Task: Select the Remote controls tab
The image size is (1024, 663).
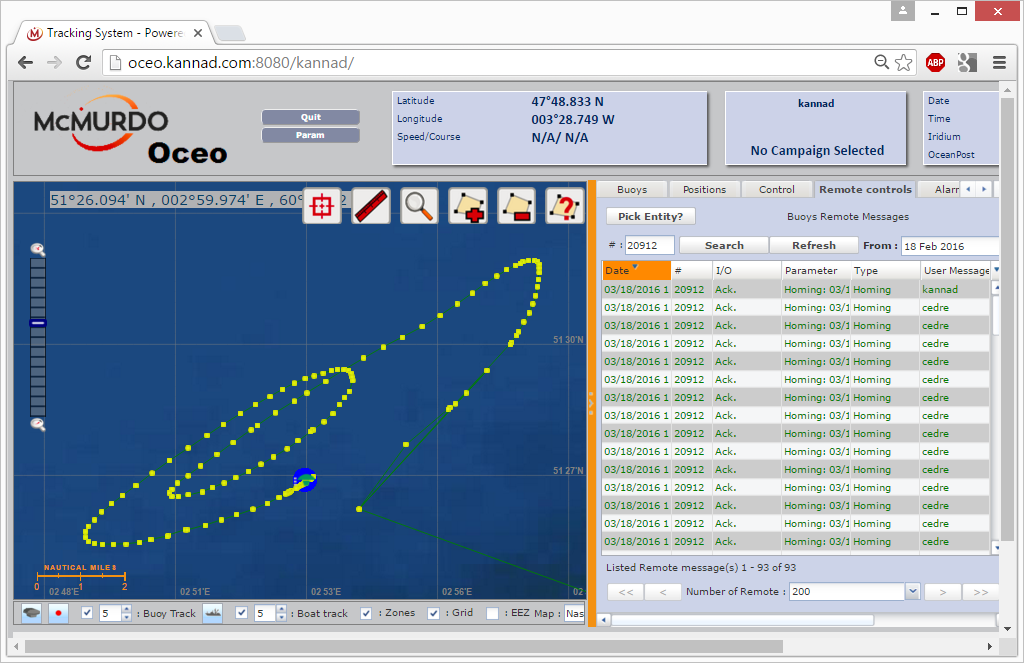Action: pos(865,189)
